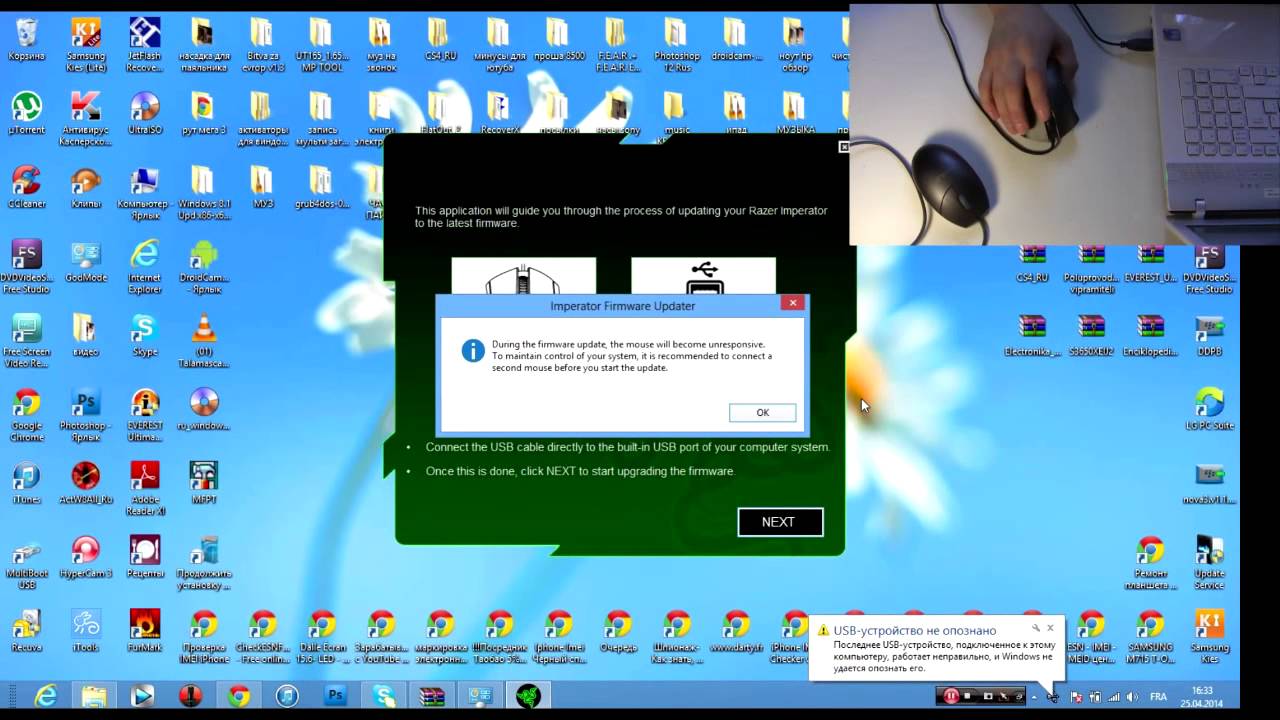Viewport: 1280px width, 720px height.
Task: Select the MultiBoot USB shortcut
Action: [x=27, y=563]
